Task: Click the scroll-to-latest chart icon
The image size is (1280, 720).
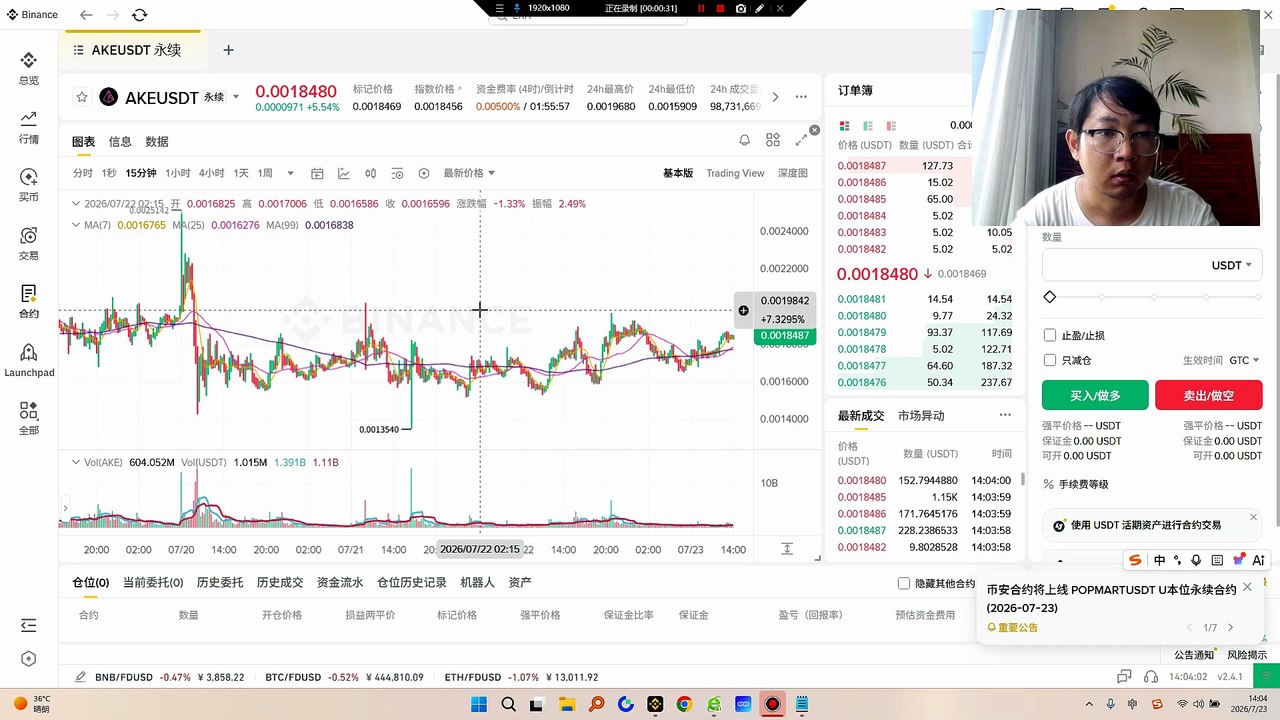Action: [787, 549]
